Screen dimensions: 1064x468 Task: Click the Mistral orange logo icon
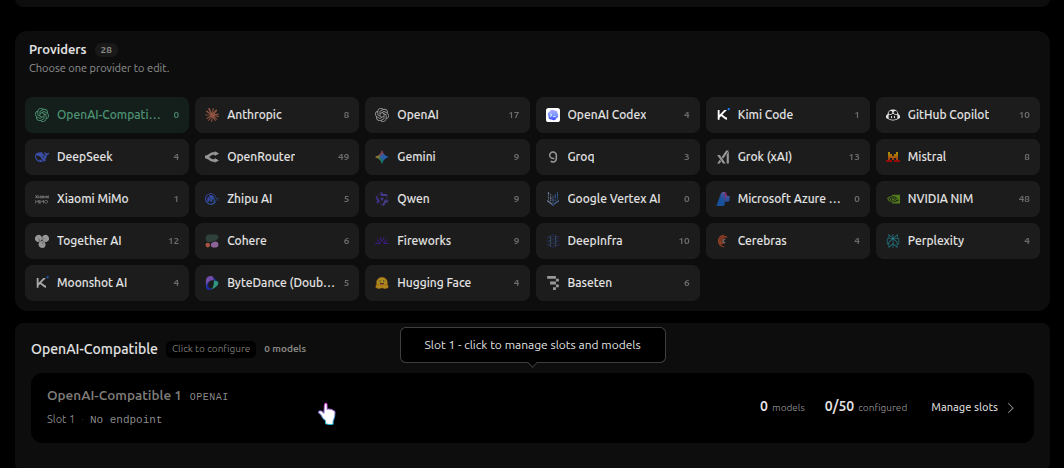point(893,157)
